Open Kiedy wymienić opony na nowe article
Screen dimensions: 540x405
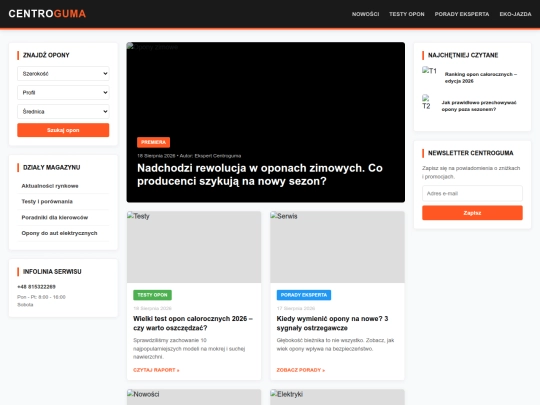(332, 323)
